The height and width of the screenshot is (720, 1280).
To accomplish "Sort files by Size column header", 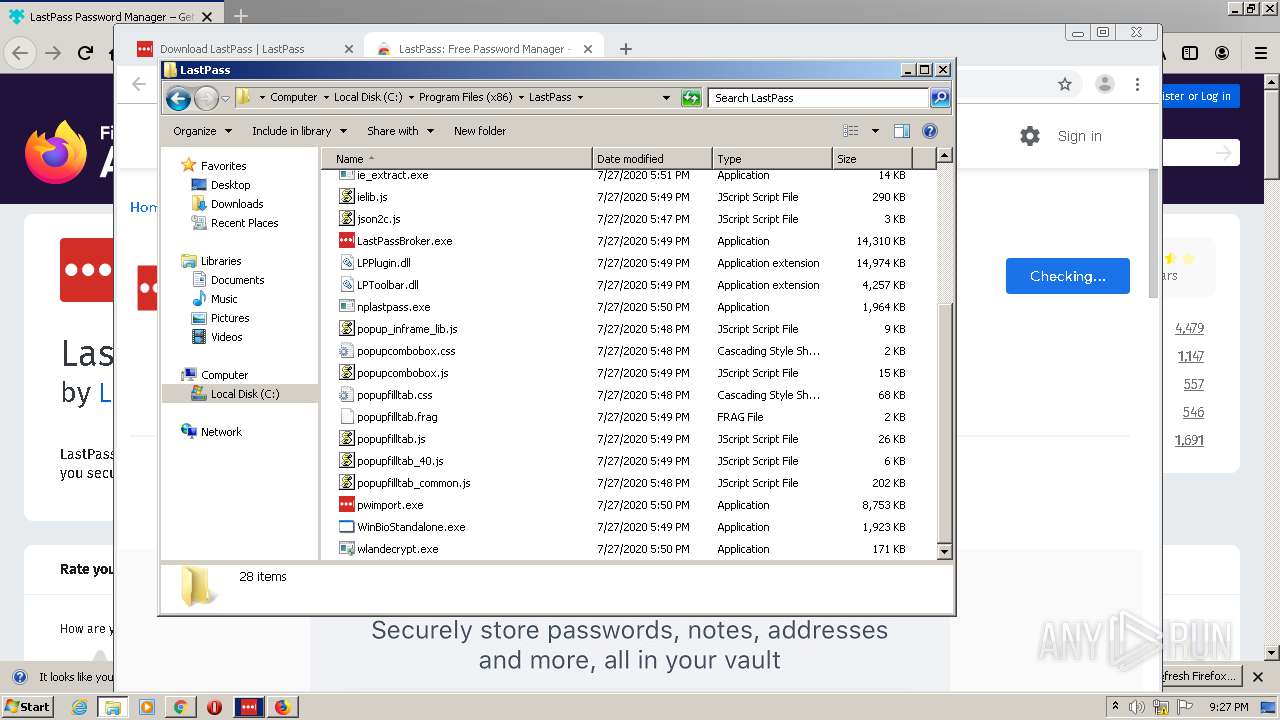I will 872,159.
